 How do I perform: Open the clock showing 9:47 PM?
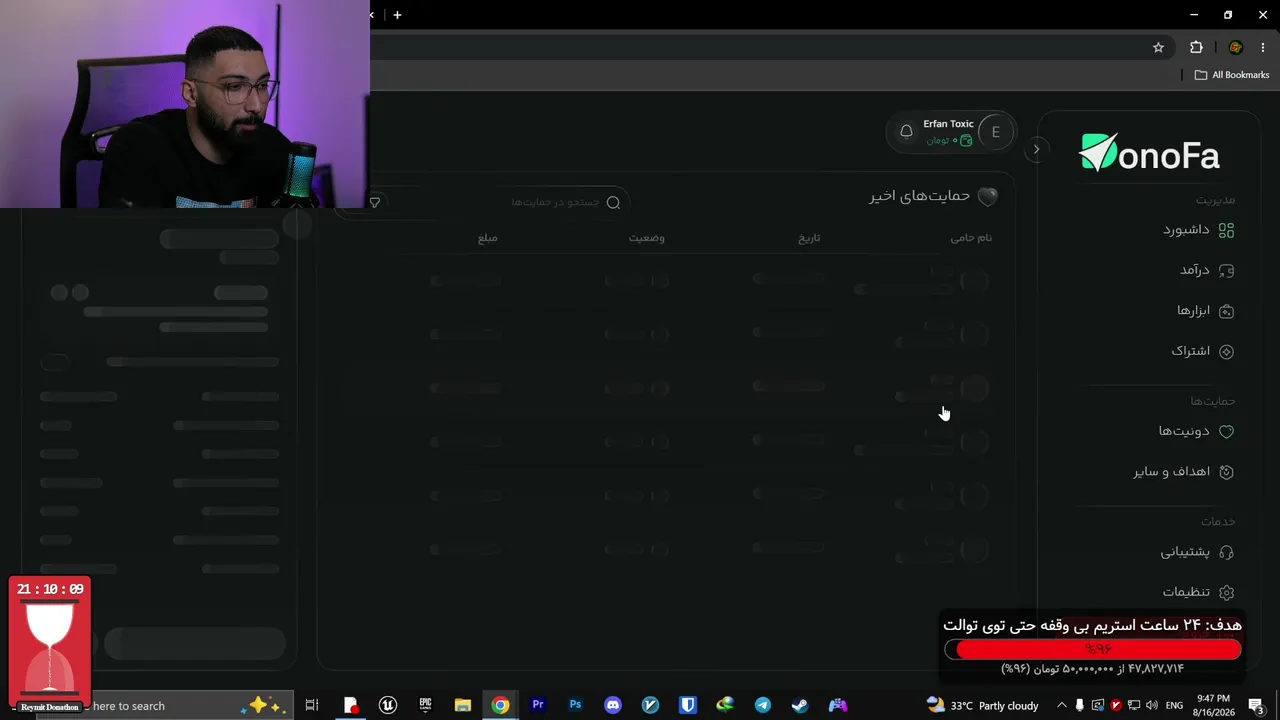point(1212,705)
